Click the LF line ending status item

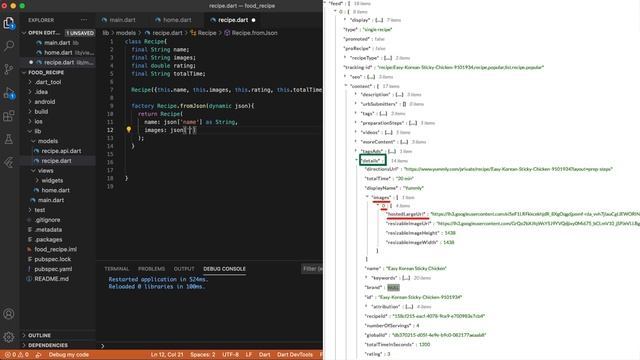[249, 355]
